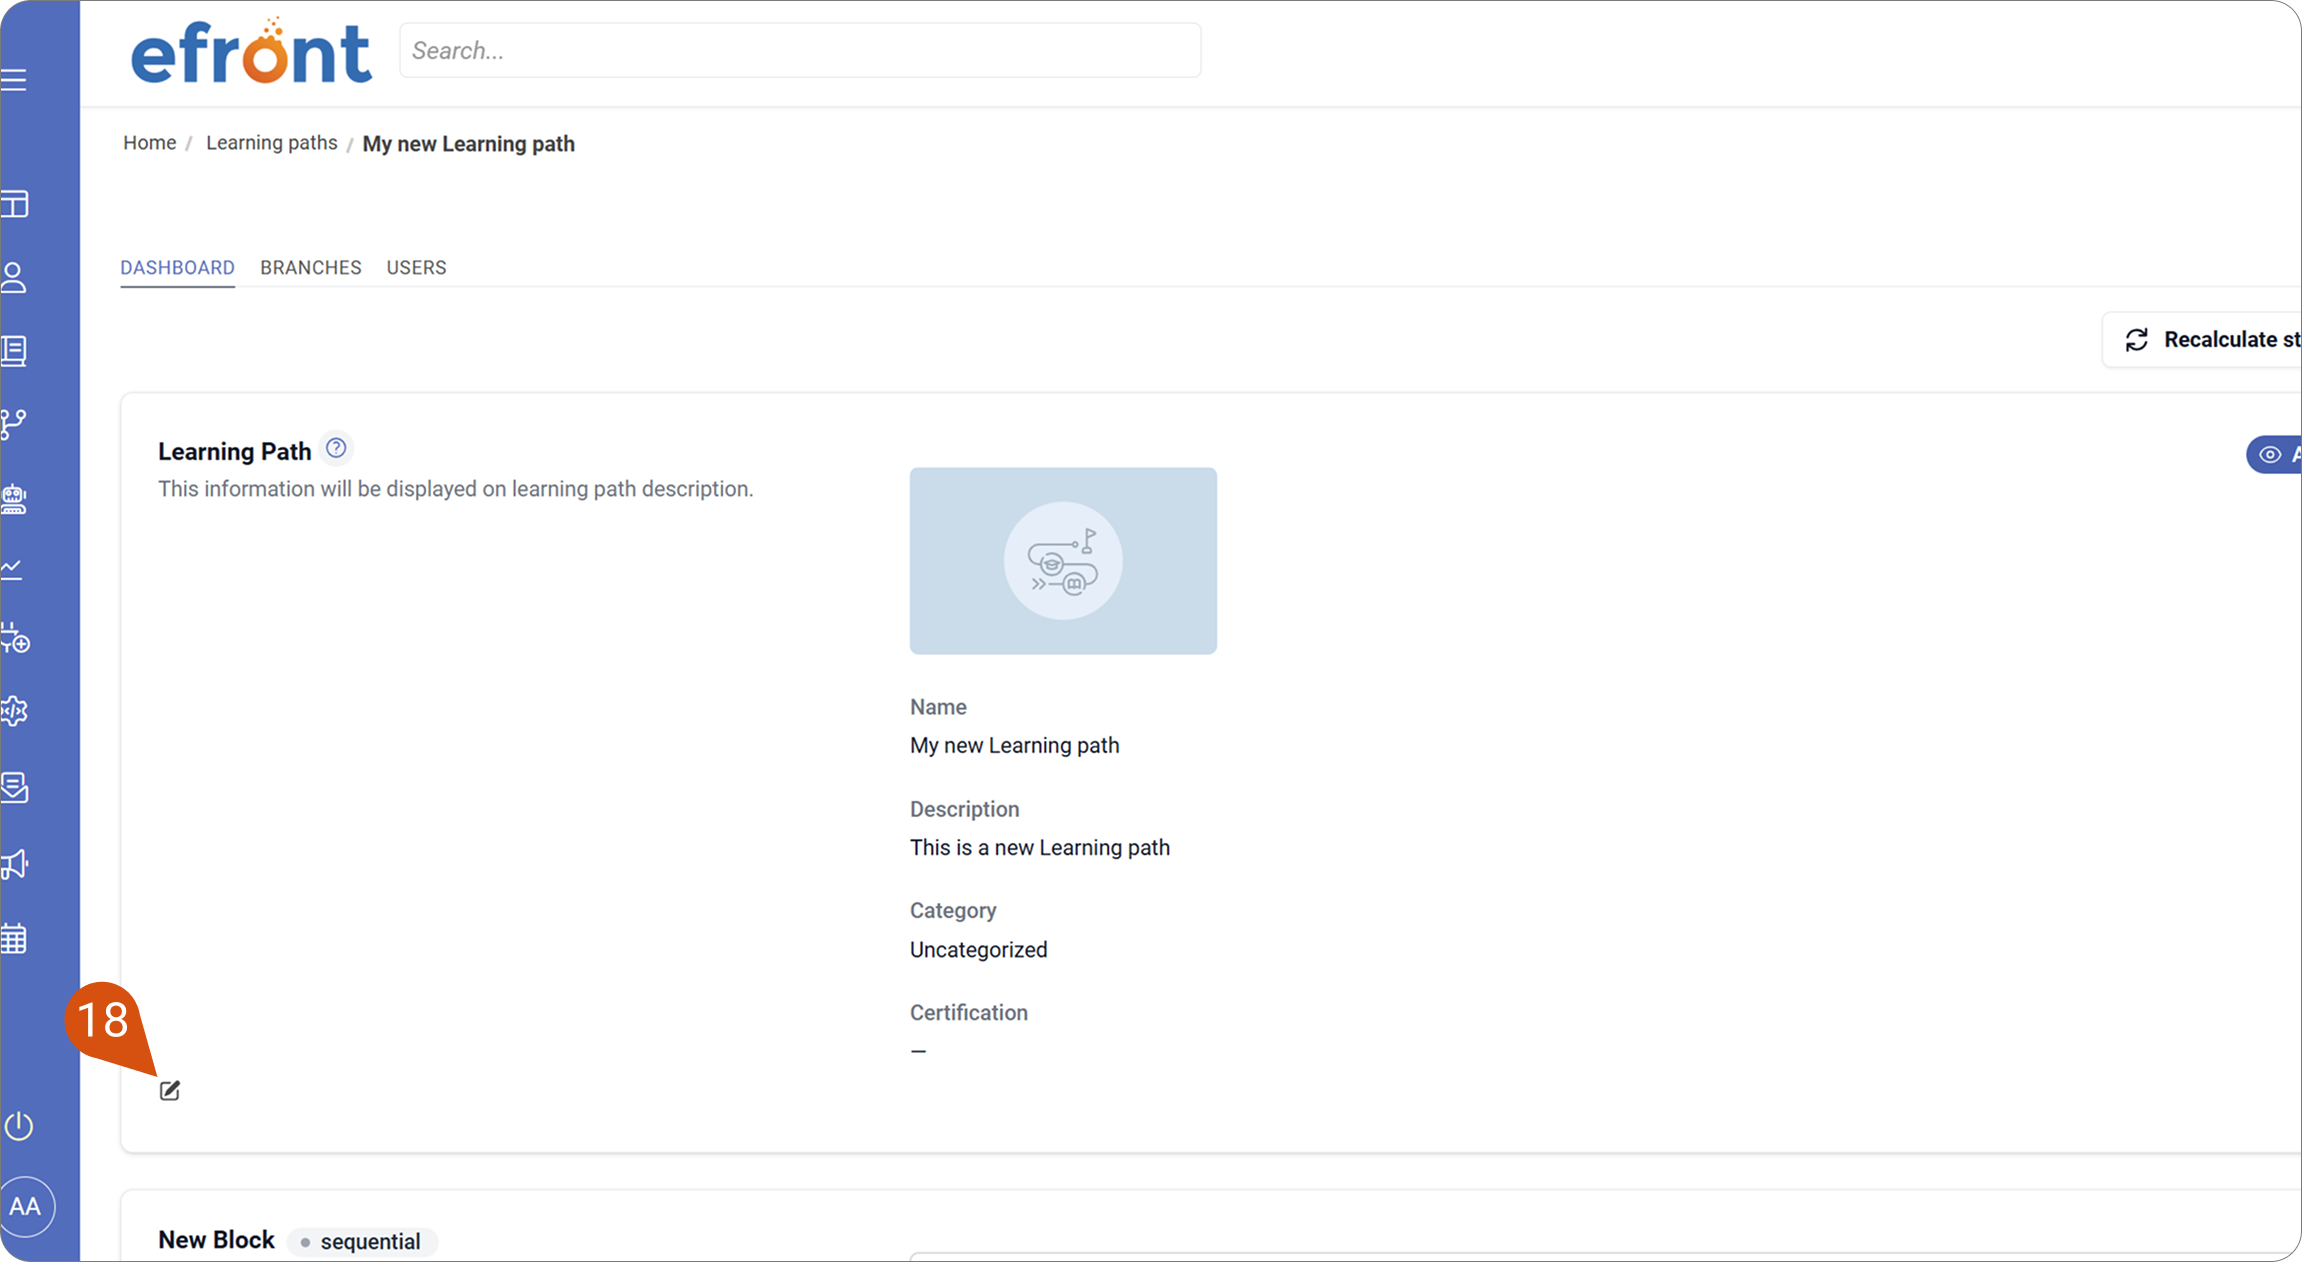Open the hamburger menu in the sidebar
Screen dimensions: 2302x1262
coord(14,80)
